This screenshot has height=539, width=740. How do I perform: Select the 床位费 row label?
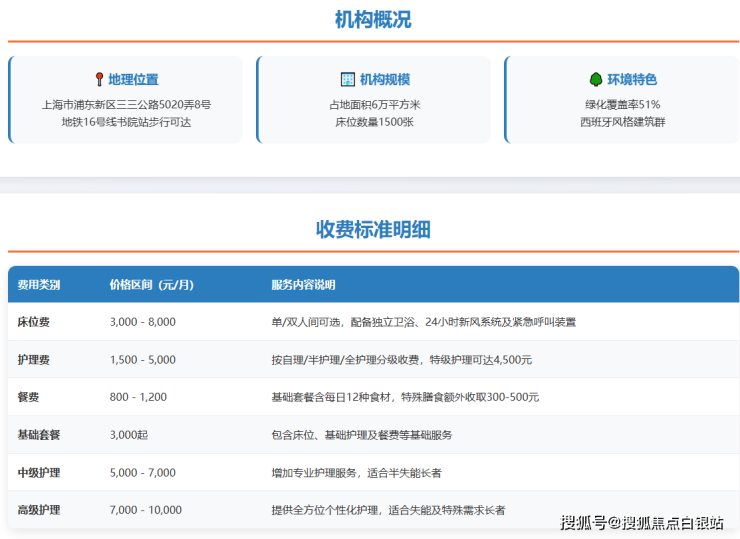click(34, 322)
